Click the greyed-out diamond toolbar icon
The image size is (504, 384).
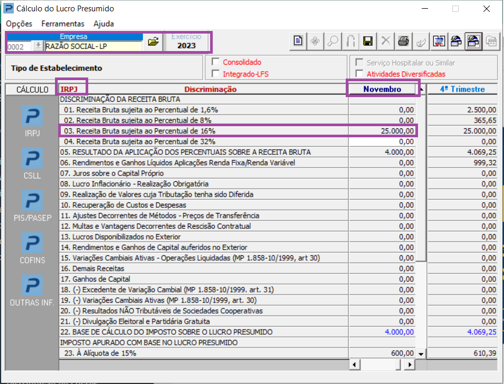[x=315, y=41]
